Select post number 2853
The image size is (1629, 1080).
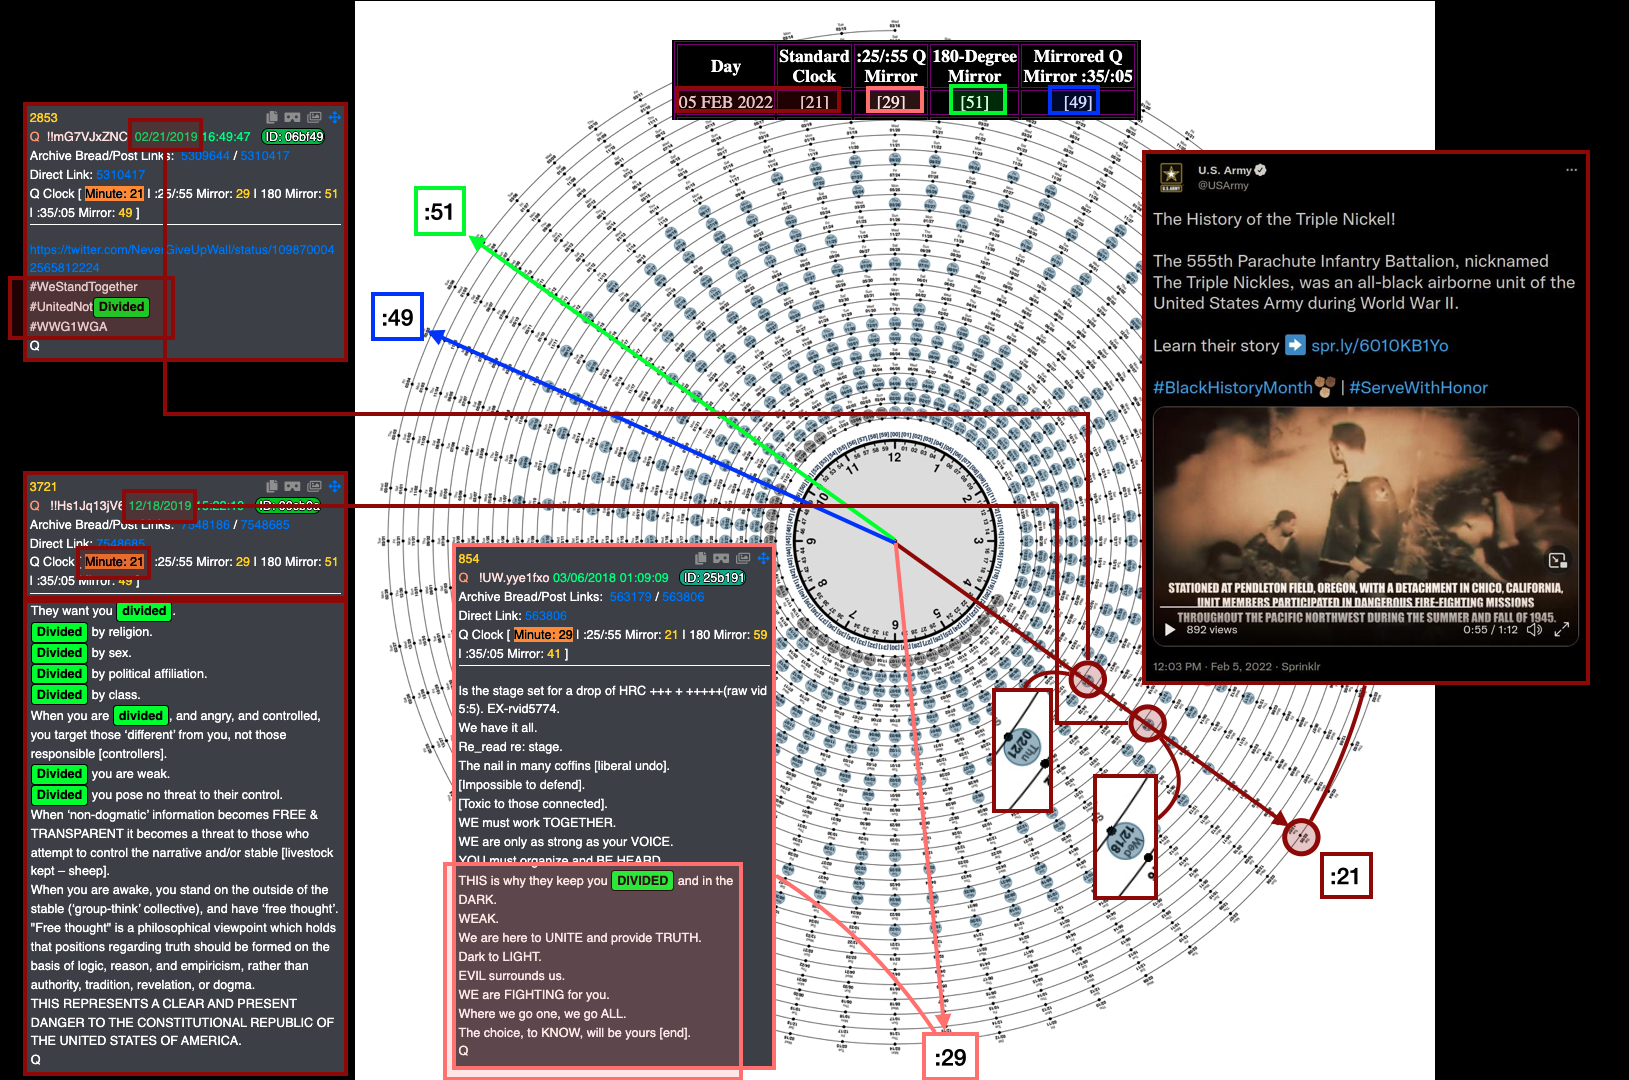coord(44,118)
